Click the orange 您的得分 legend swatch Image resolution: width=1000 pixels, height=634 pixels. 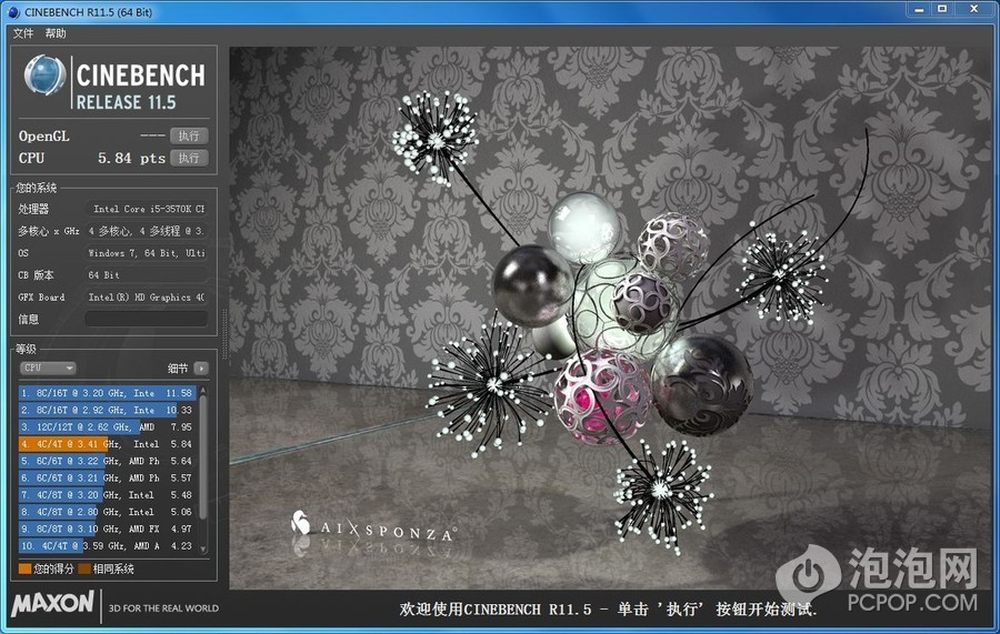coord(25,569)
